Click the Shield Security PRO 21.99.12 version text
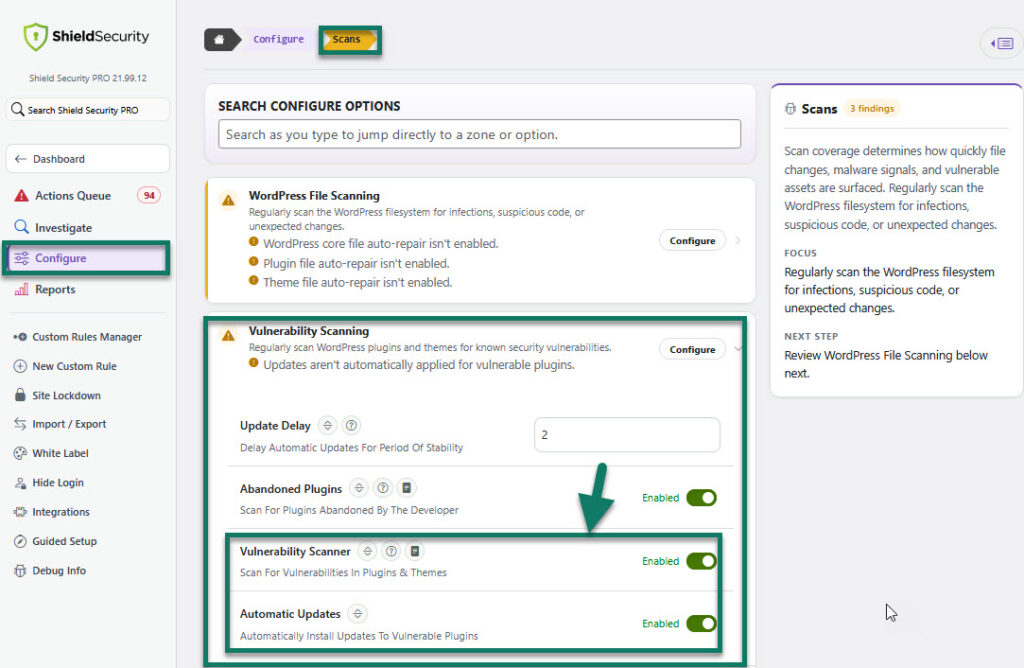The image size is (1024, 668). [88, 78]
